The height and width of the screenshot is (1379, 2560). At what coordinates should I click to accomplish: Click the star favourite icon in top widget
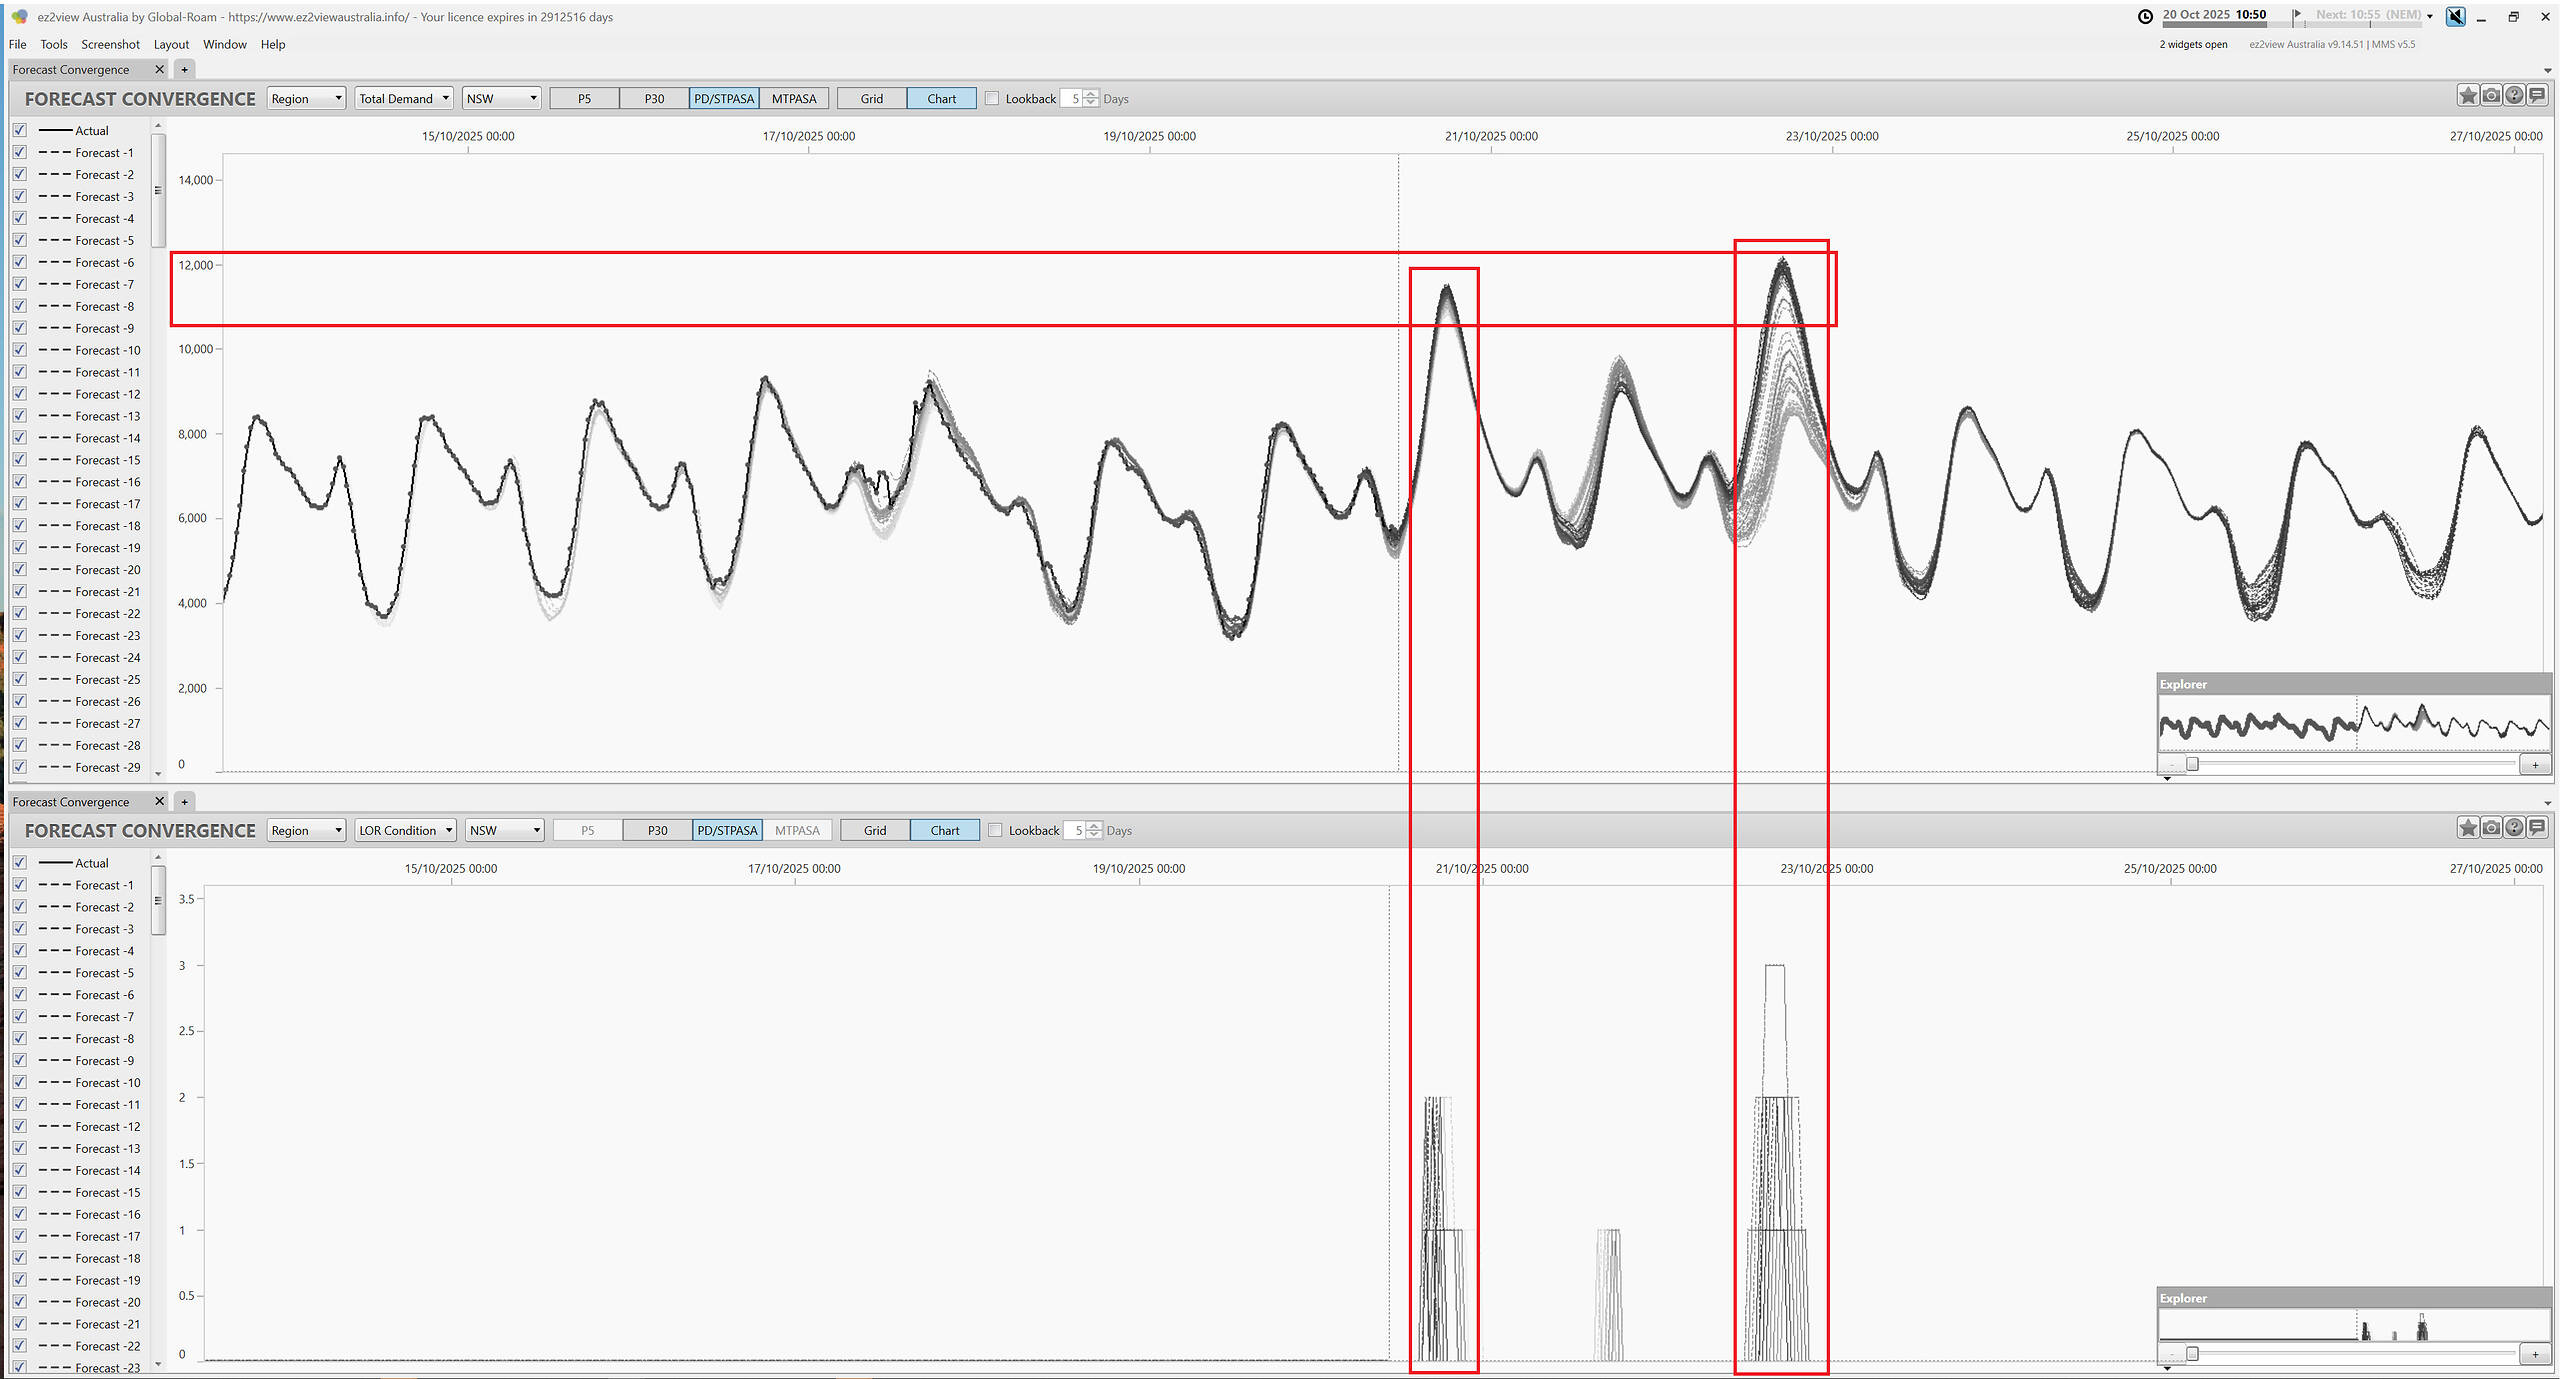pyautogui.click(x=2468, y=96)
